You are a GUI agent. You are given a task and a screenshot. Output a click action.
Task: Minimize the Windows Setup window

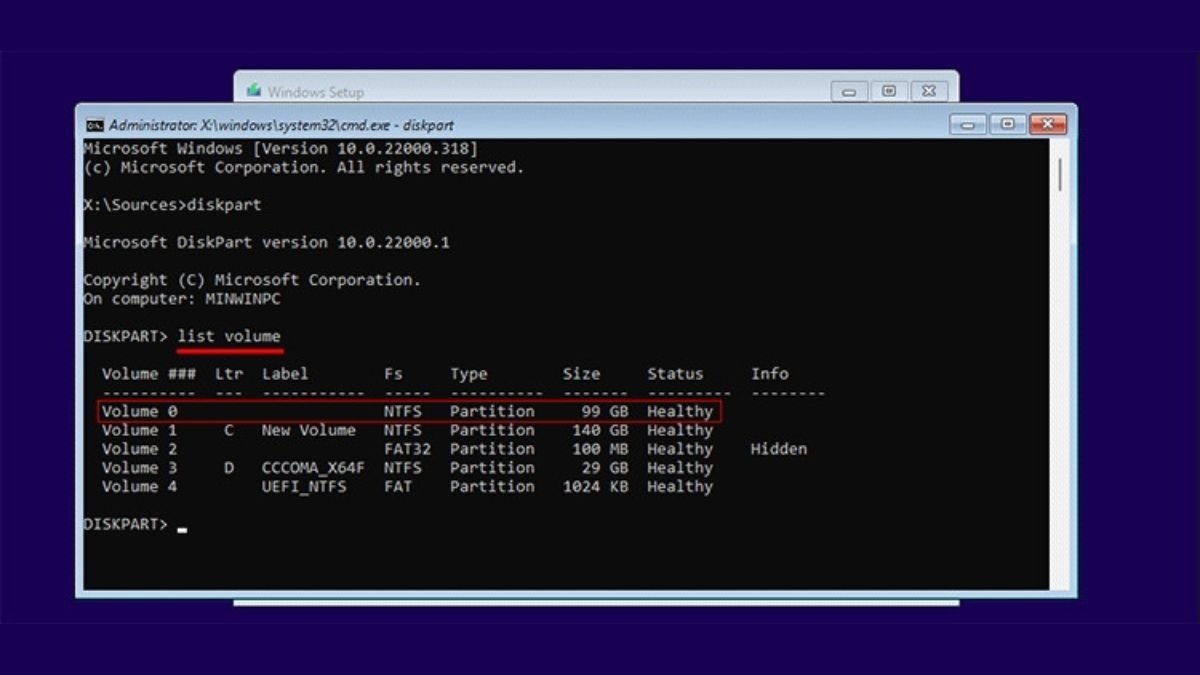(849, 91)
